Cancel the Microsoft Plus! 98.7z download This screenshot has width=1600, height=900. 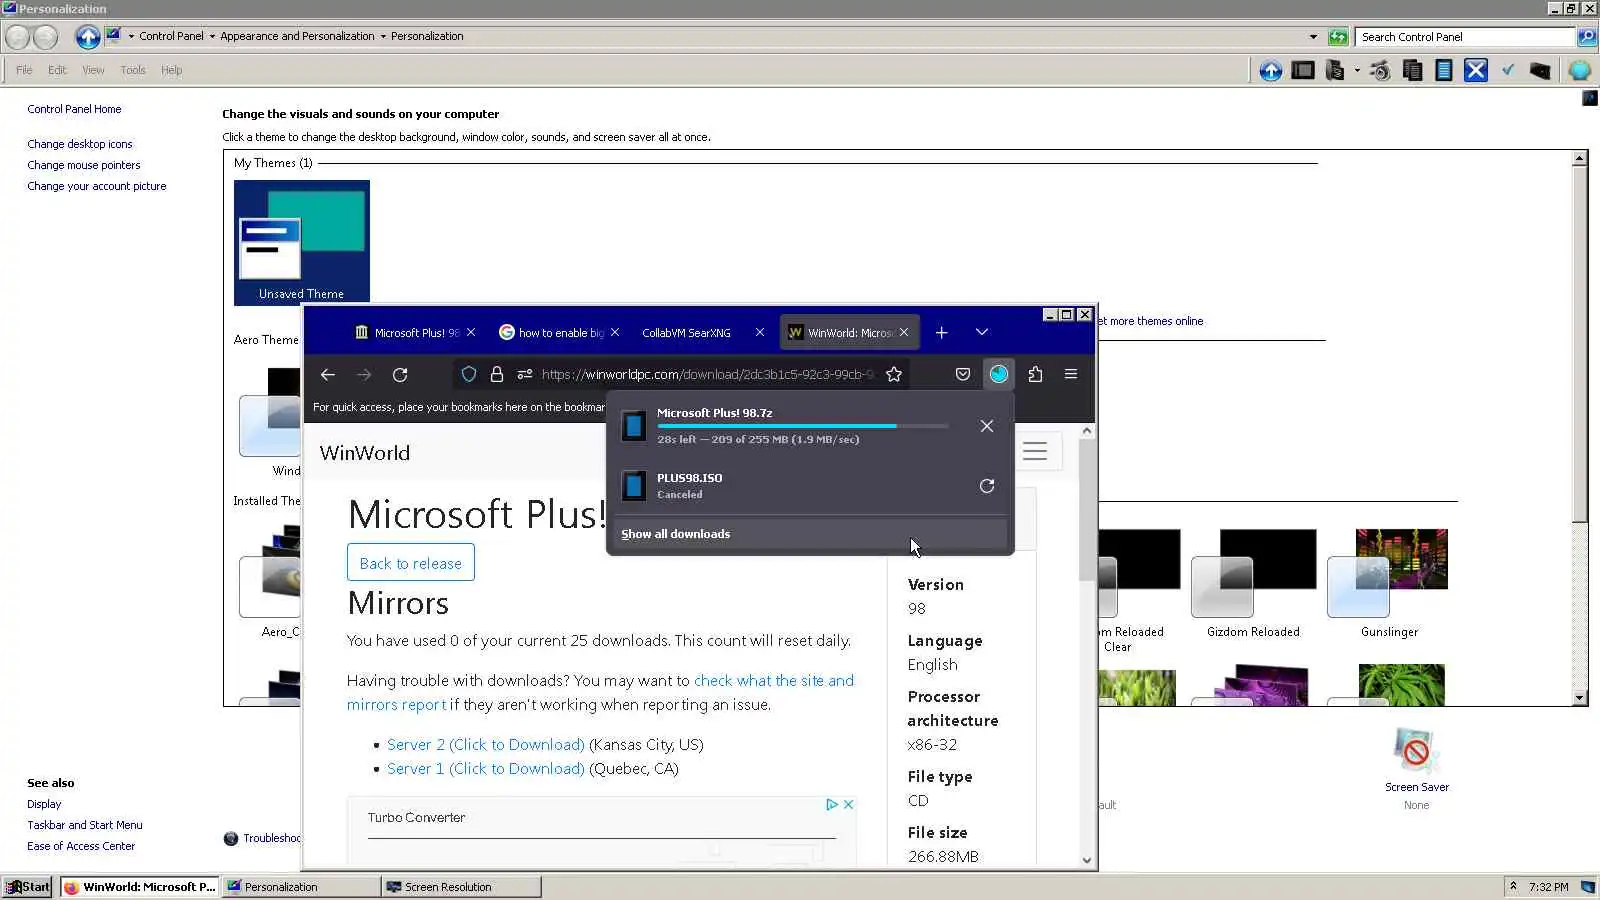tap(987, 426)
